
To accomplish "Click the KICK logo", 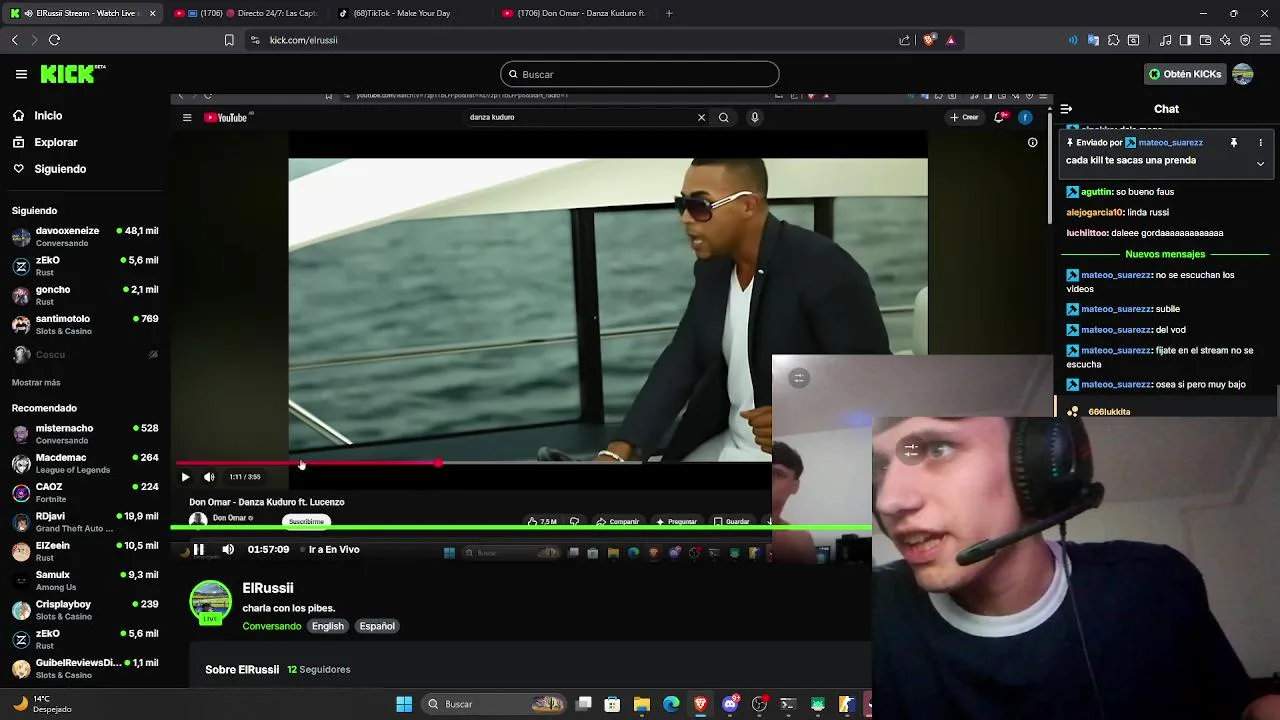I will point(72,74).
